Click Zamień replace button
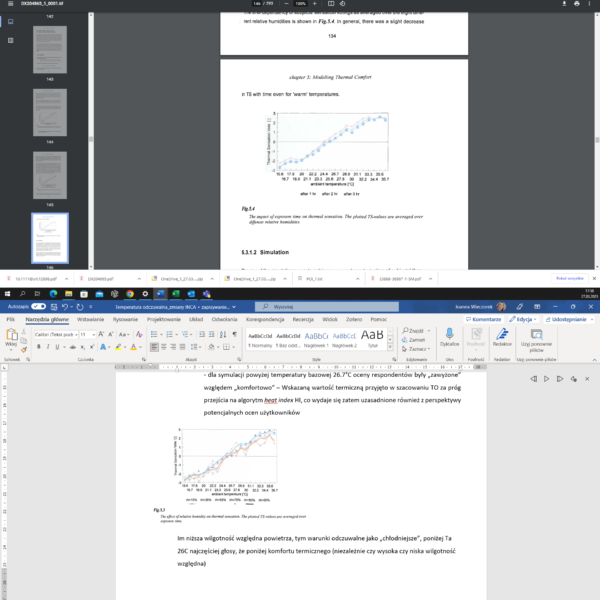The width and height of the screenshot is (600, 600). (414, 340)
